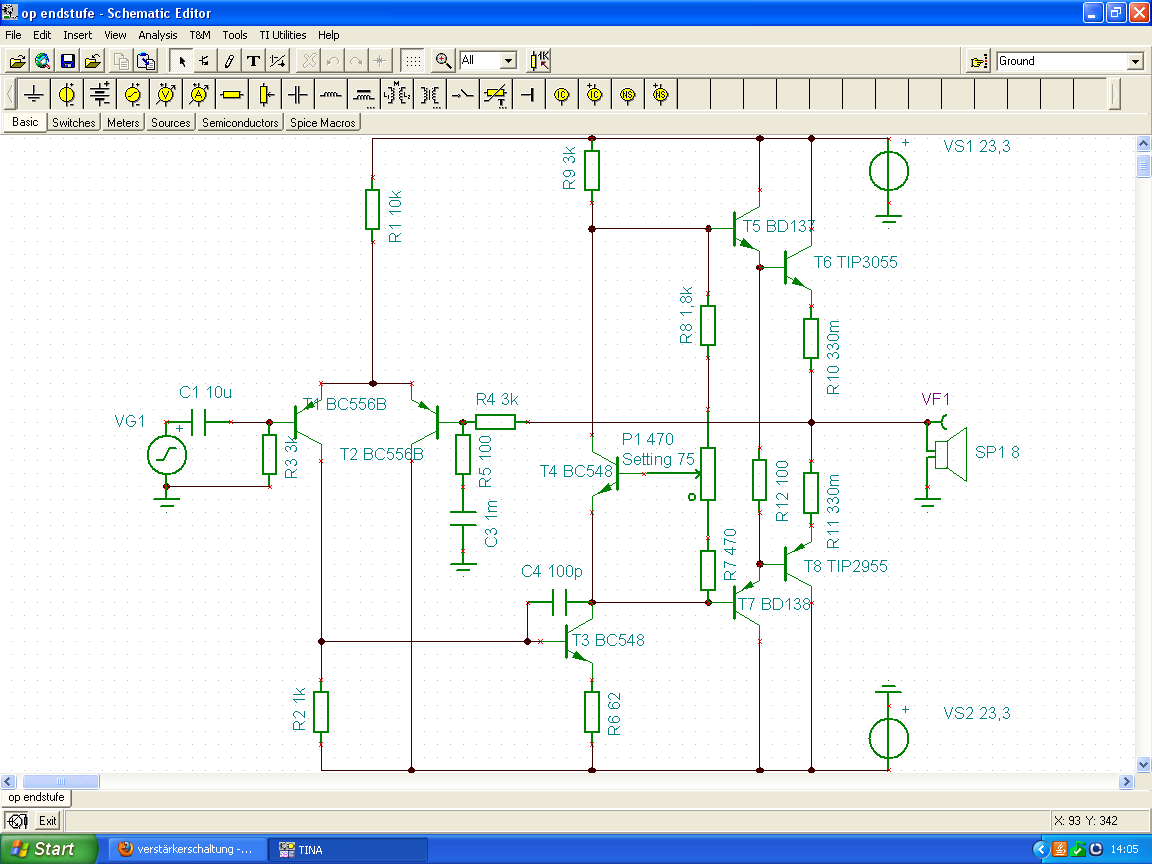The width and height of the screenshot is (1152, 864).
Task: Open the Edit menu
Action: pyautogui.click(x=42, y=35)
